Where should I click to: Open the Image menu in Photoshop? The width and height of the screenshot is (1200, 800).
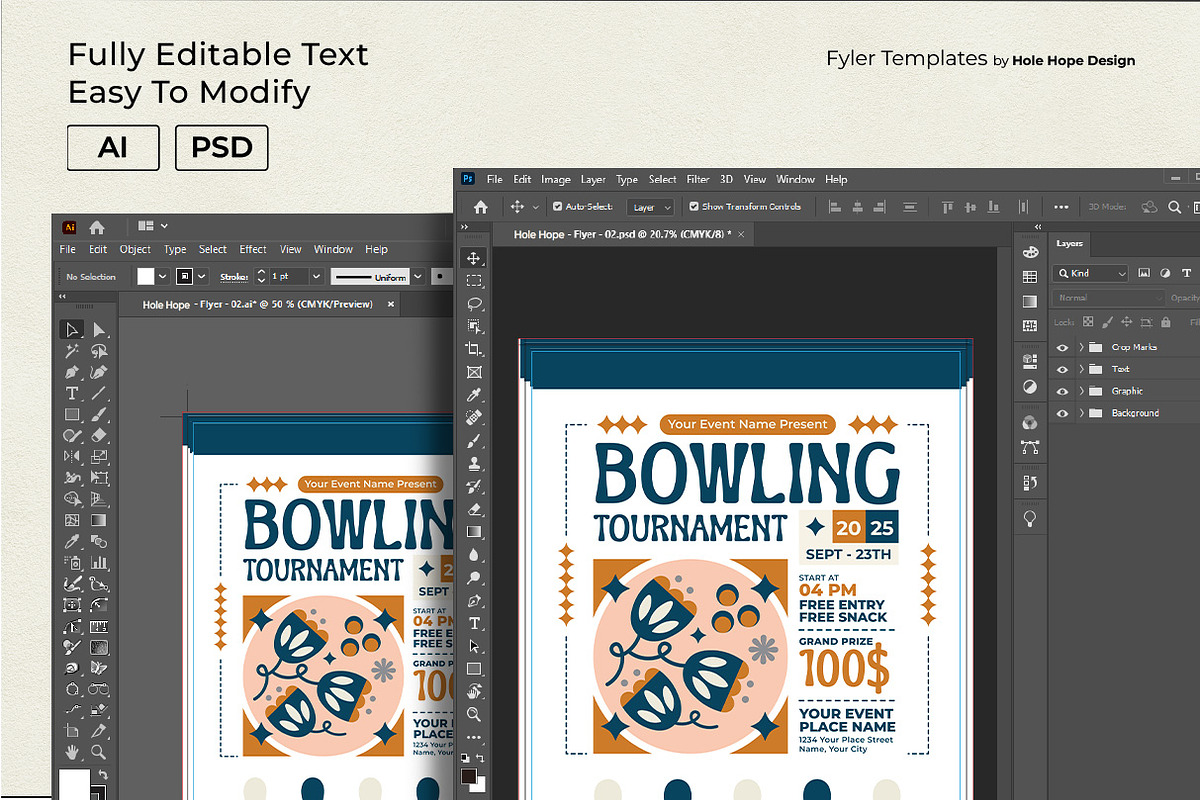(x=555, y=179)
